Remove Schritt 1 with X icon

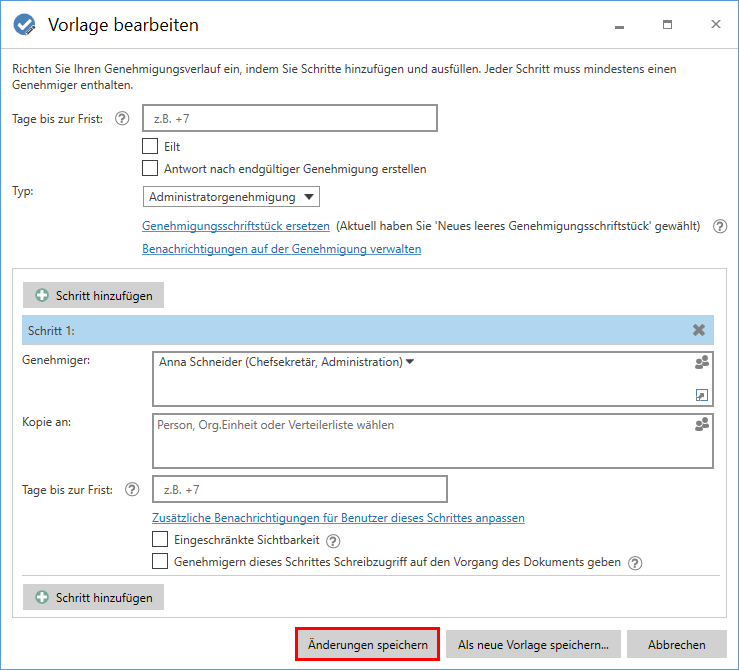tap(699, 330)
